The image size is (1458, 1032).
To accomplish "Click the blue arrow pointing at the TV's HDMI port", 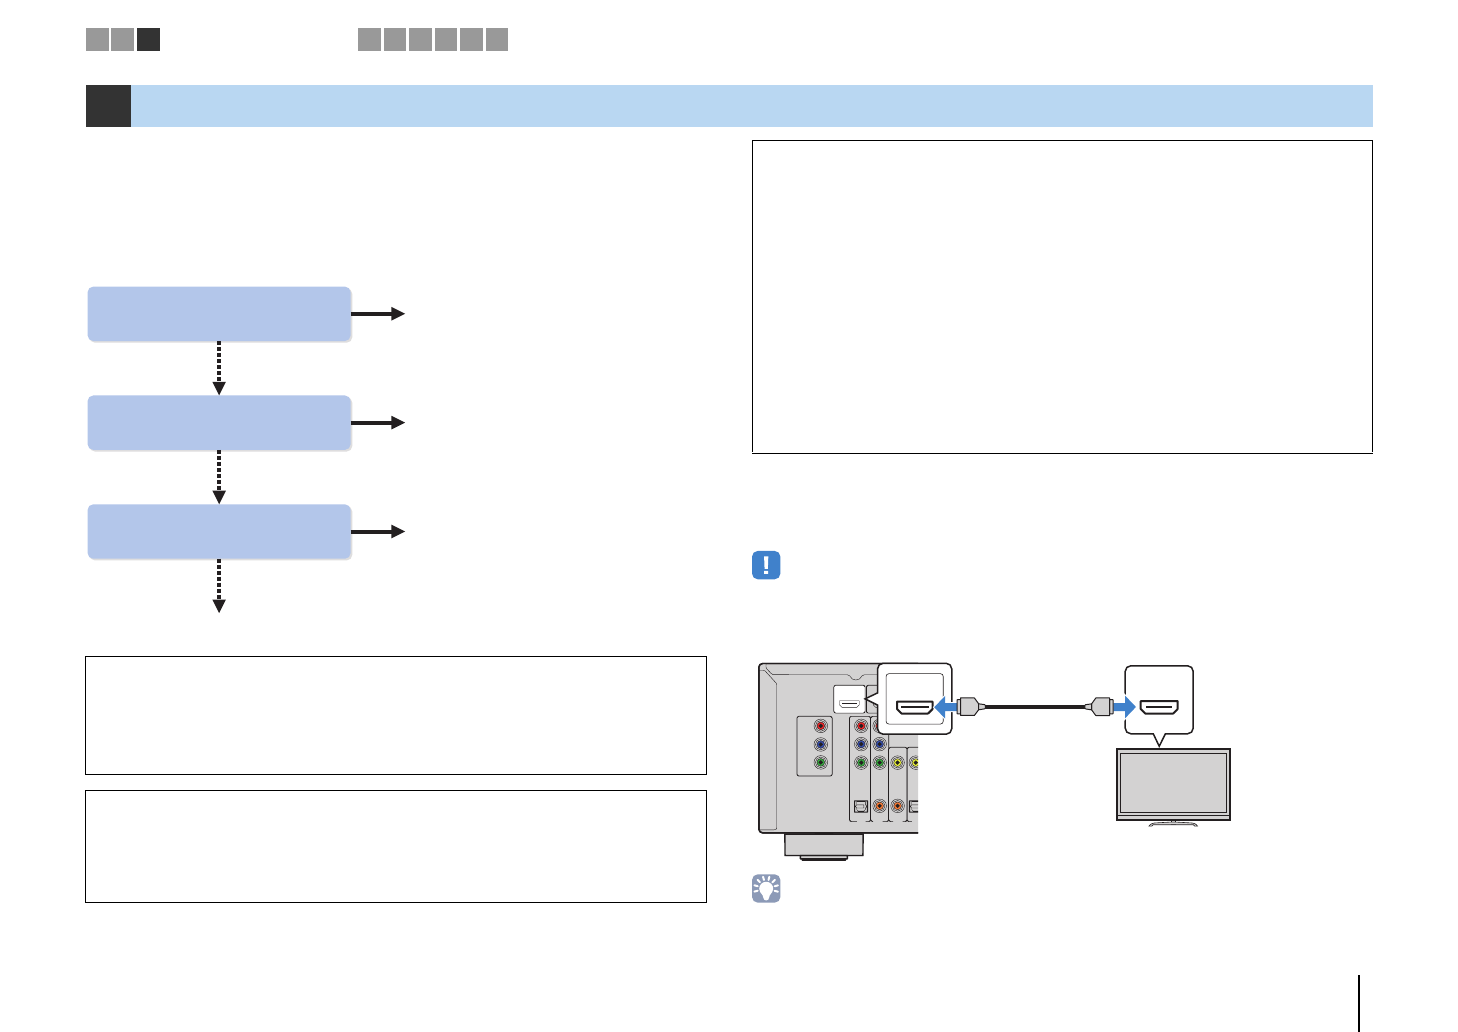I will click(1124, 707).
